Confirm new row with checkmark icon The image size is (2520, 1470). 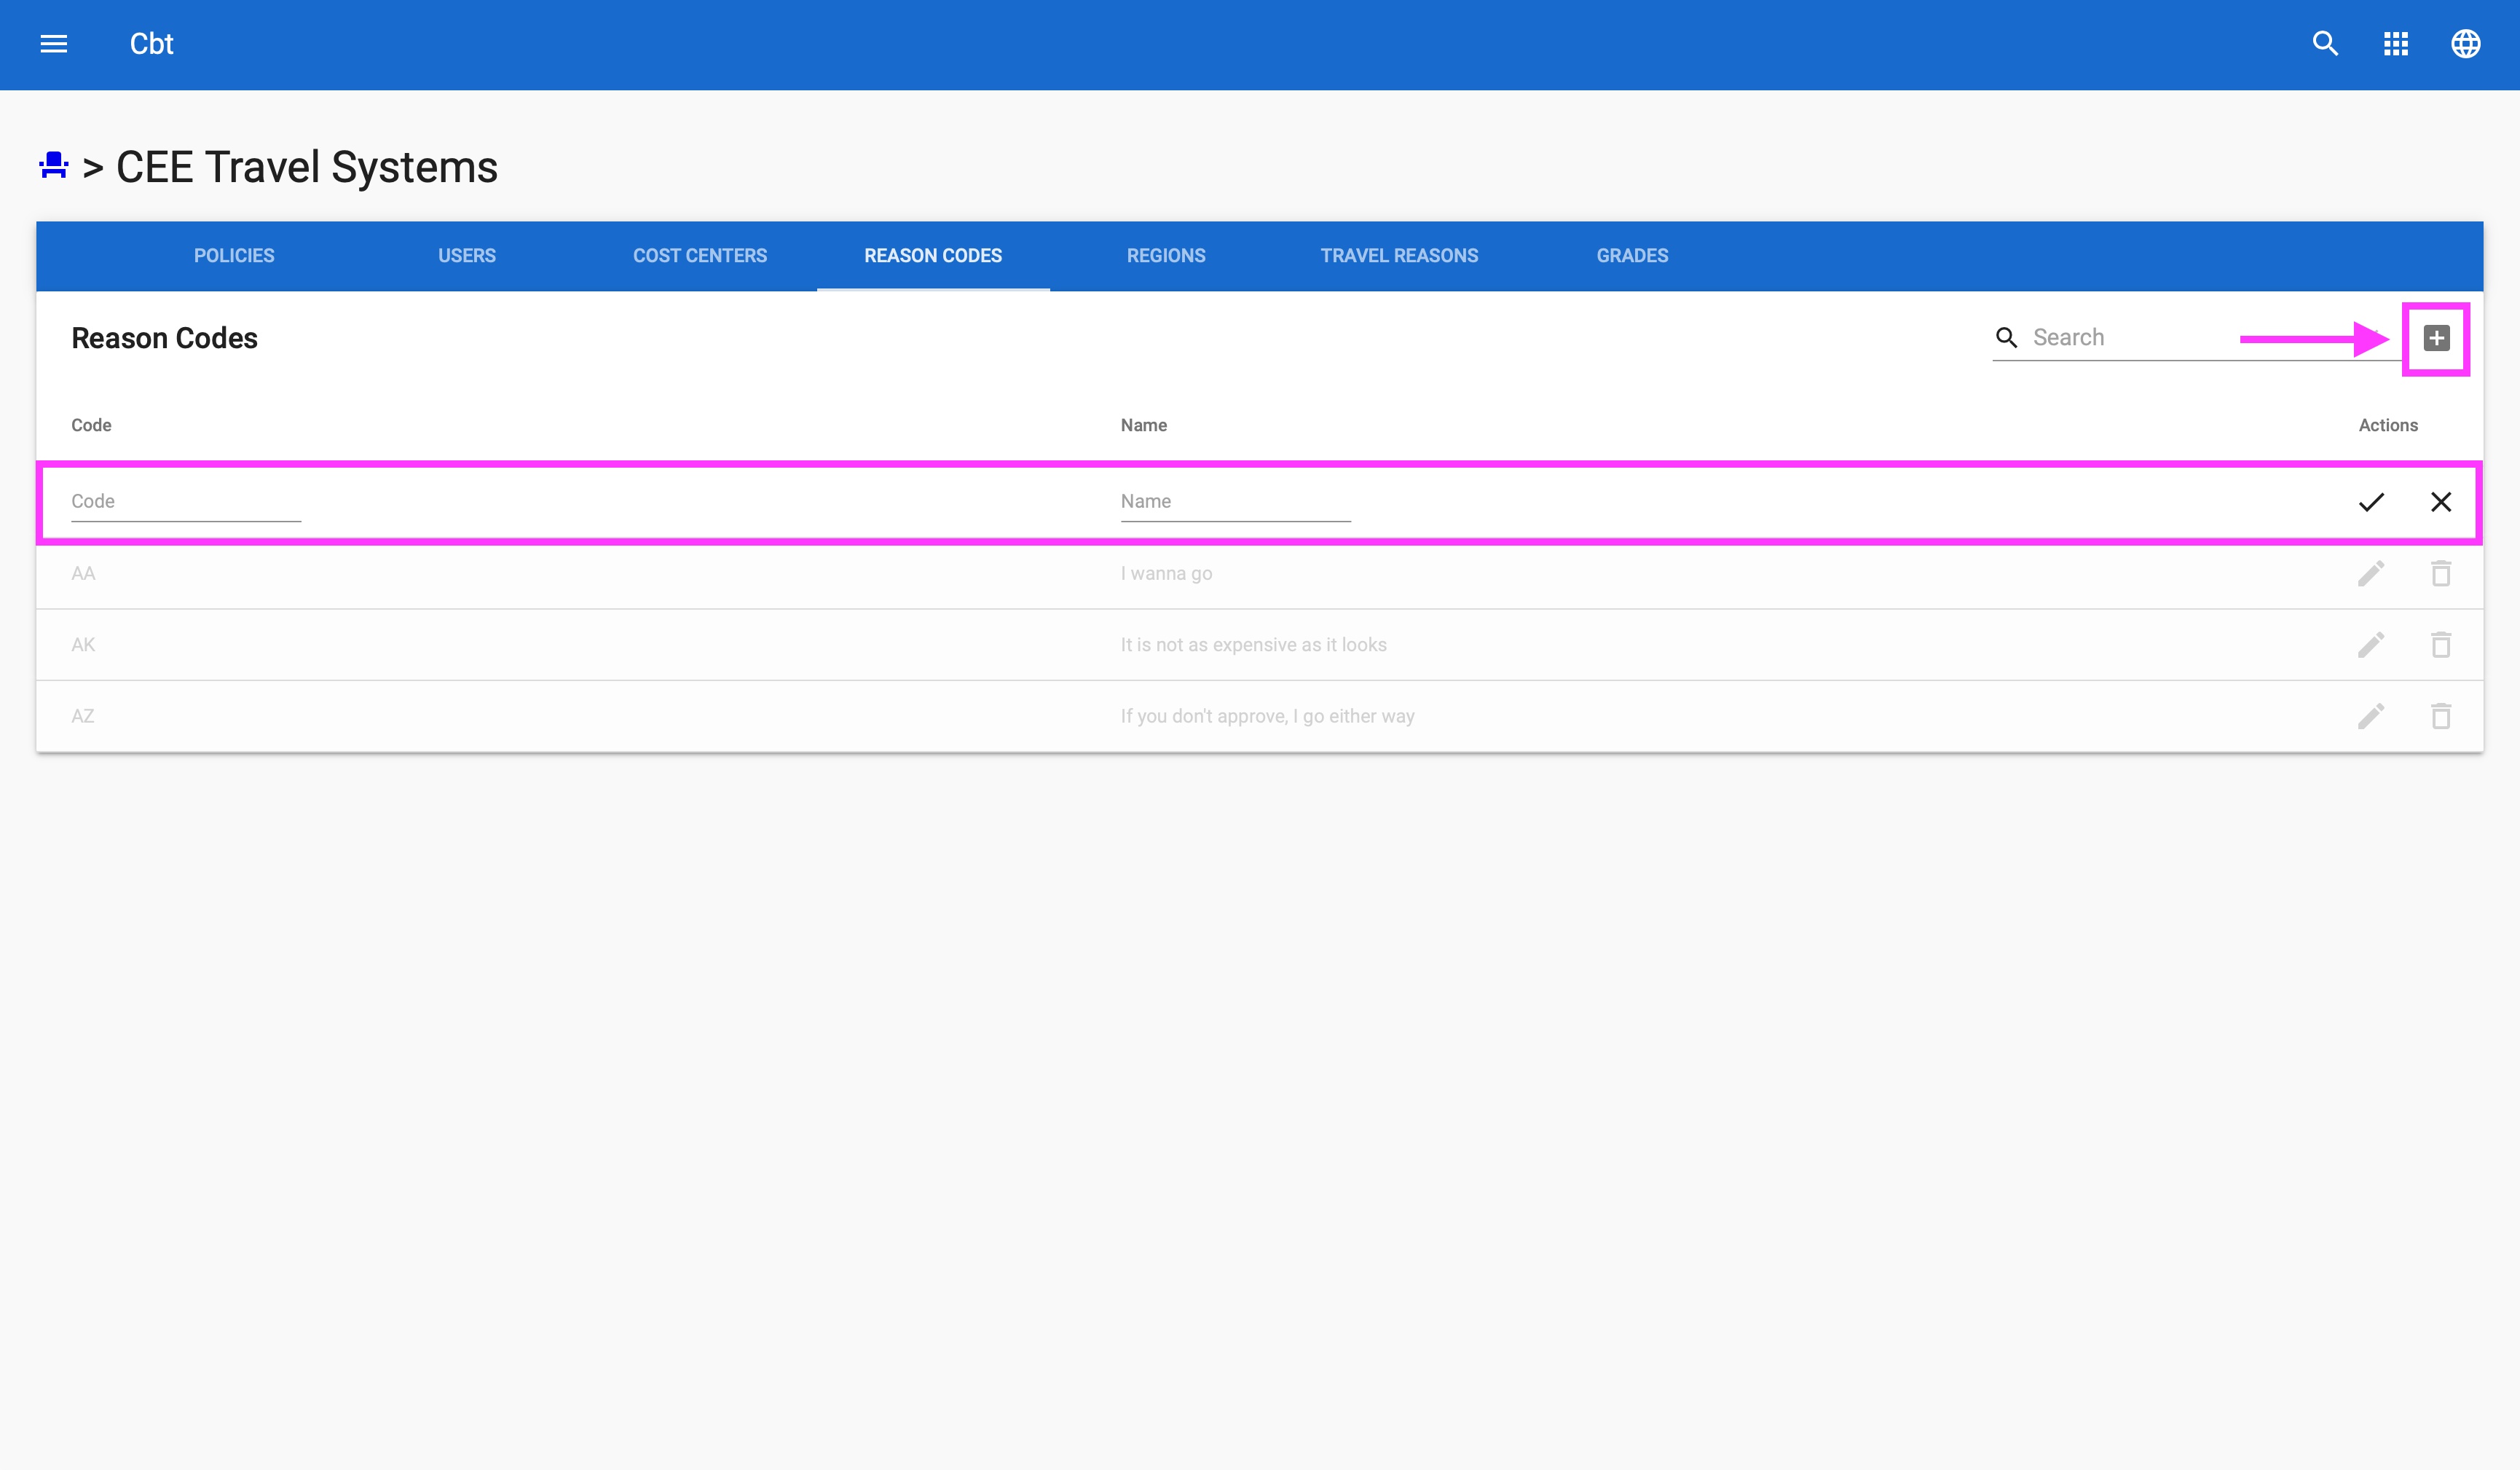[x=2371, y=502]
